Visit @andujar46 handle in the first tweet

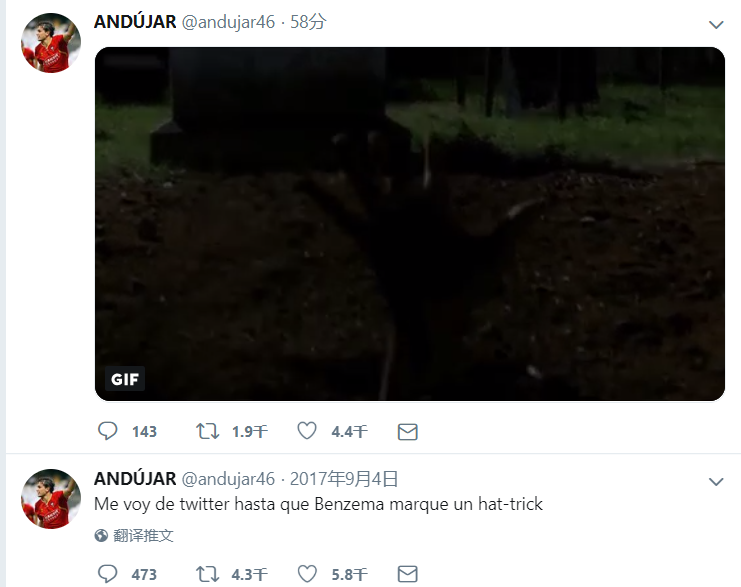pyautogui.click(x=228, y=22)
